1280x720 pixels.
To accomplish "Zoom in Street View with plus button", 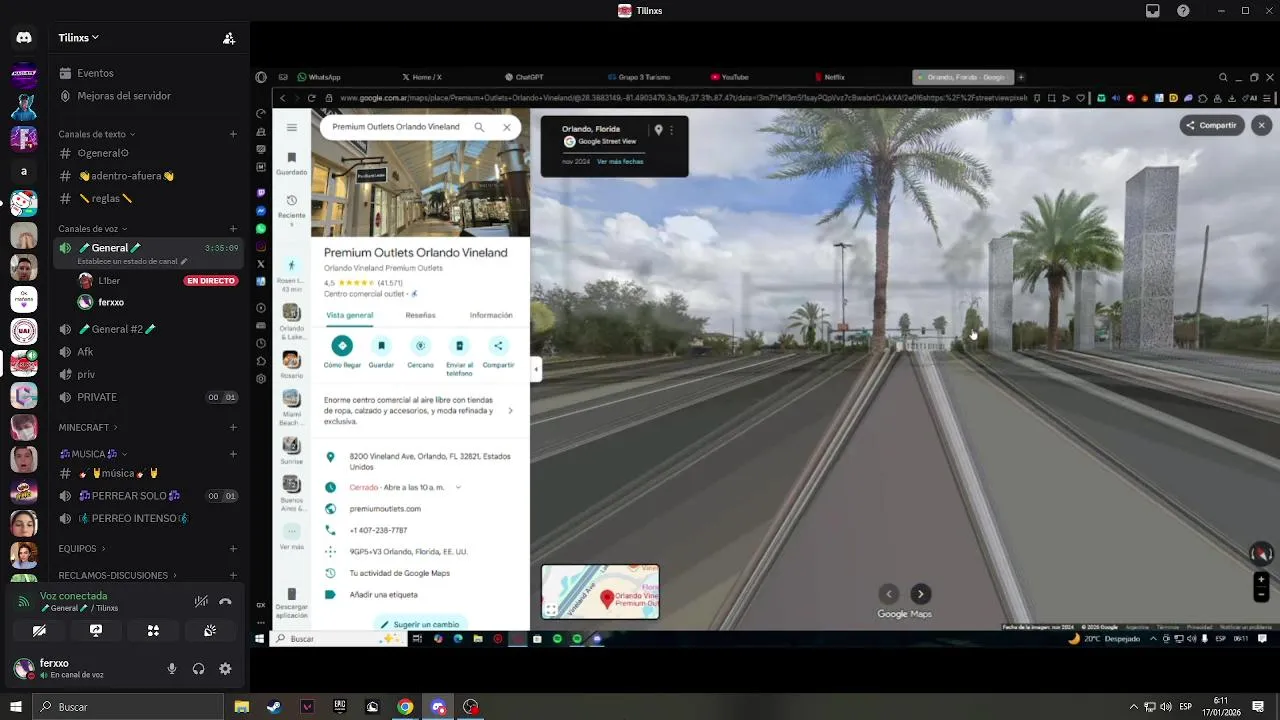I will click(1261, 579).
